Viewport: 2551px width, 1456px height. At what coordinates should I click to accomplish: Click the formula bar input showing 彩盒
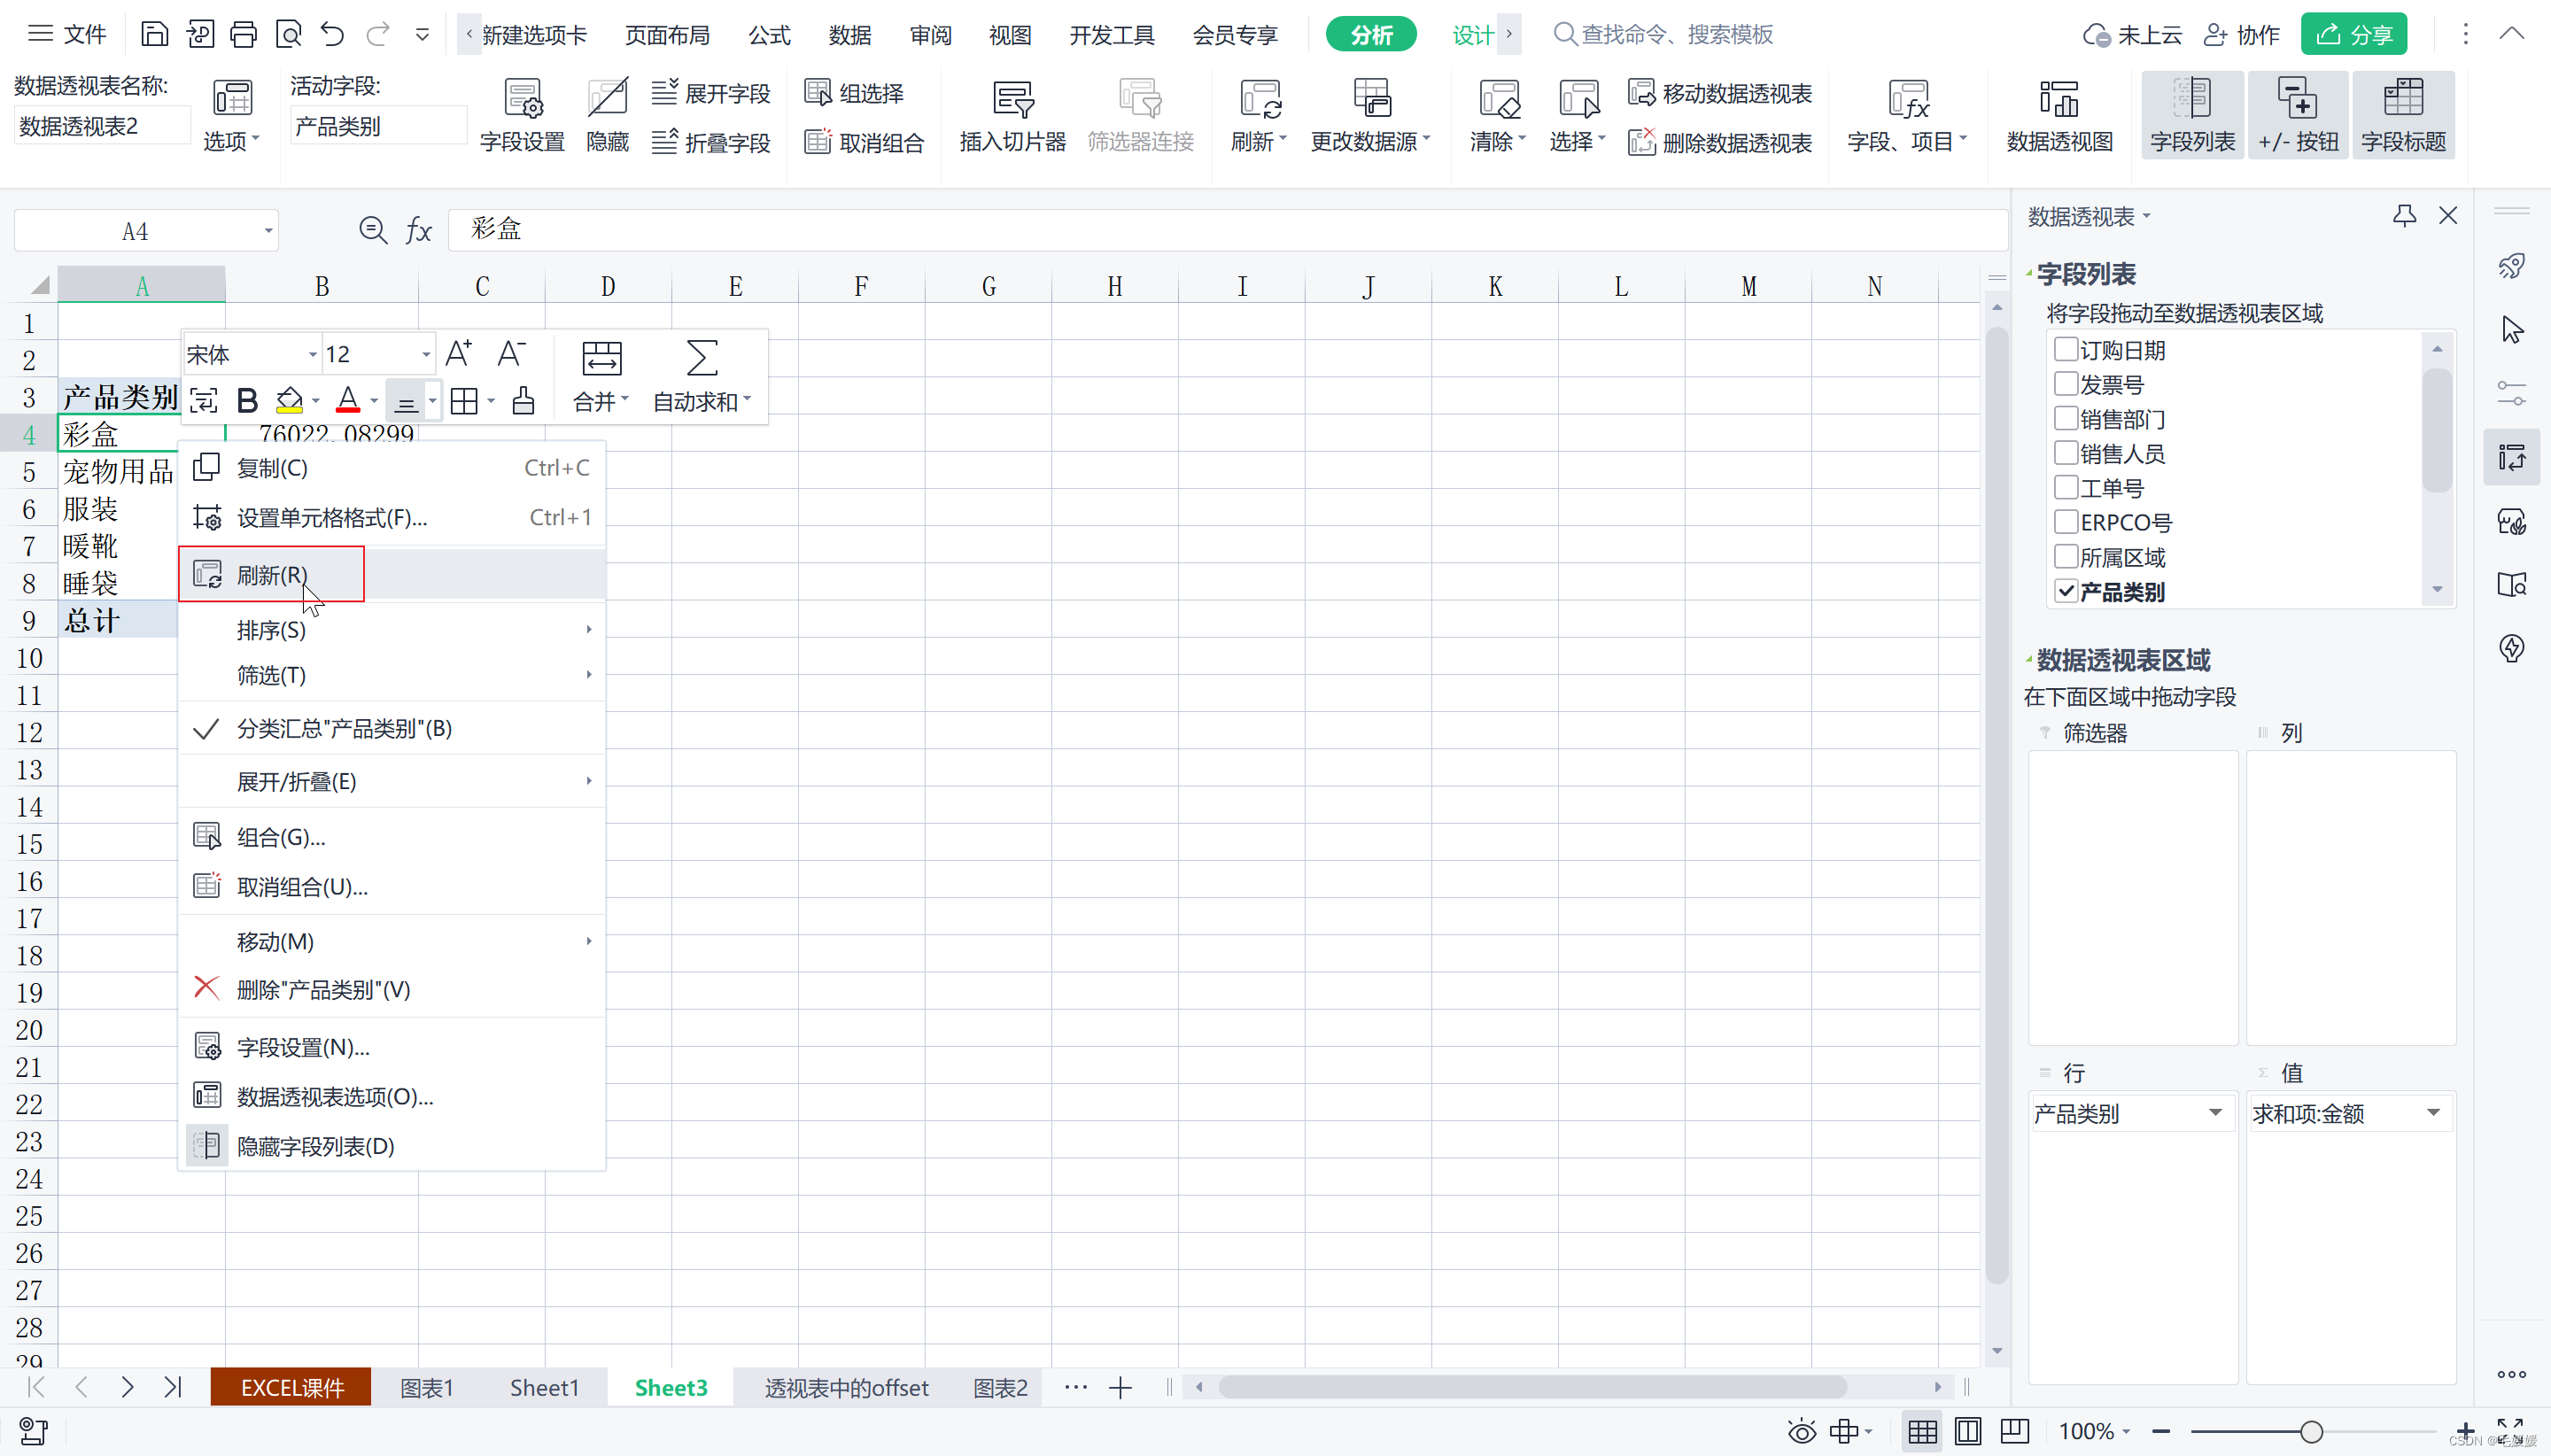coord(1226,229)
